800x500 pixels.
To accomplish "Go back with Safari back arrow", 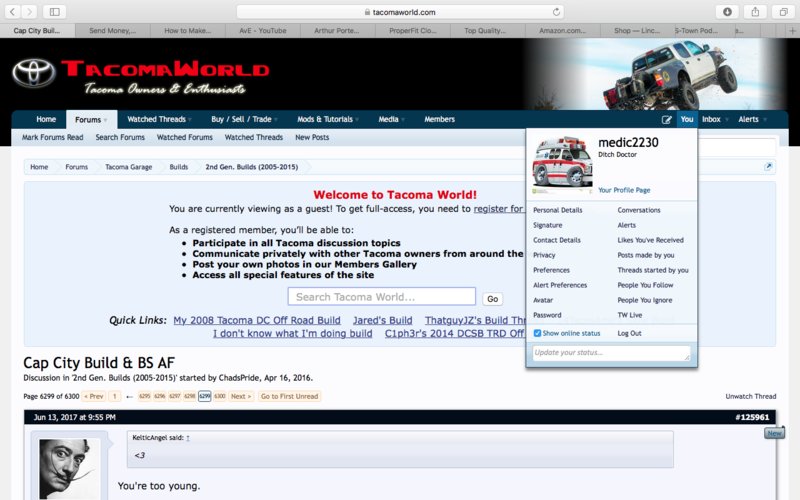I will tap(12, 12).
